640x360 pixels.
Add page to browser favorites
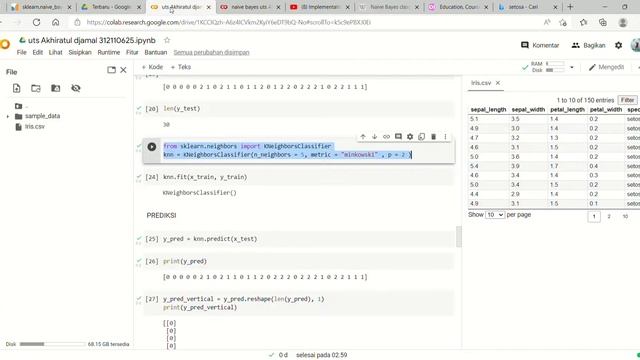pyautogui.click(x=563, y=22)
